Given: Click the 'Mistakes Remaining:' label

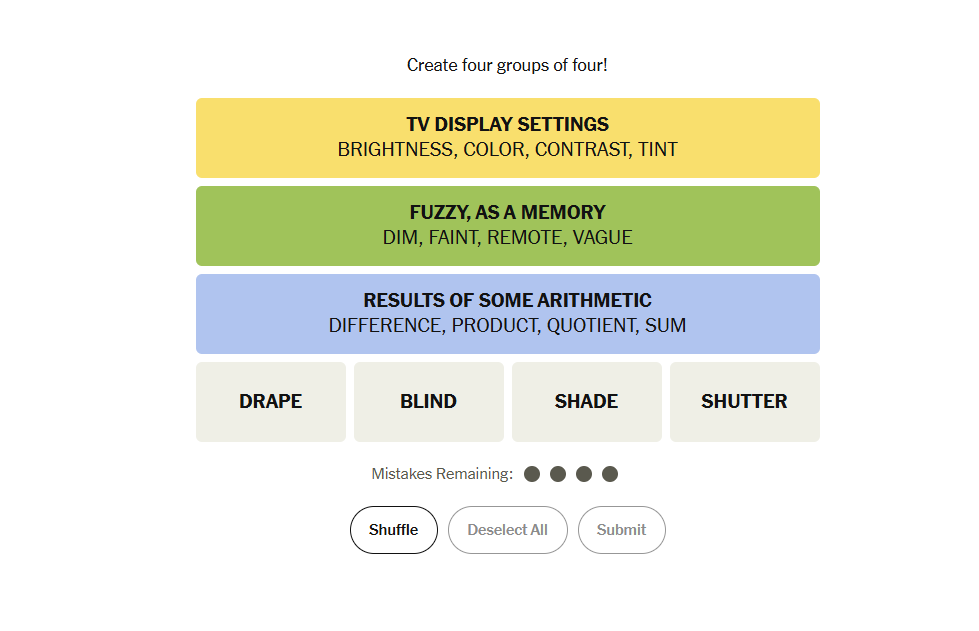Looking at the screenshot, I should coord(442,474).
